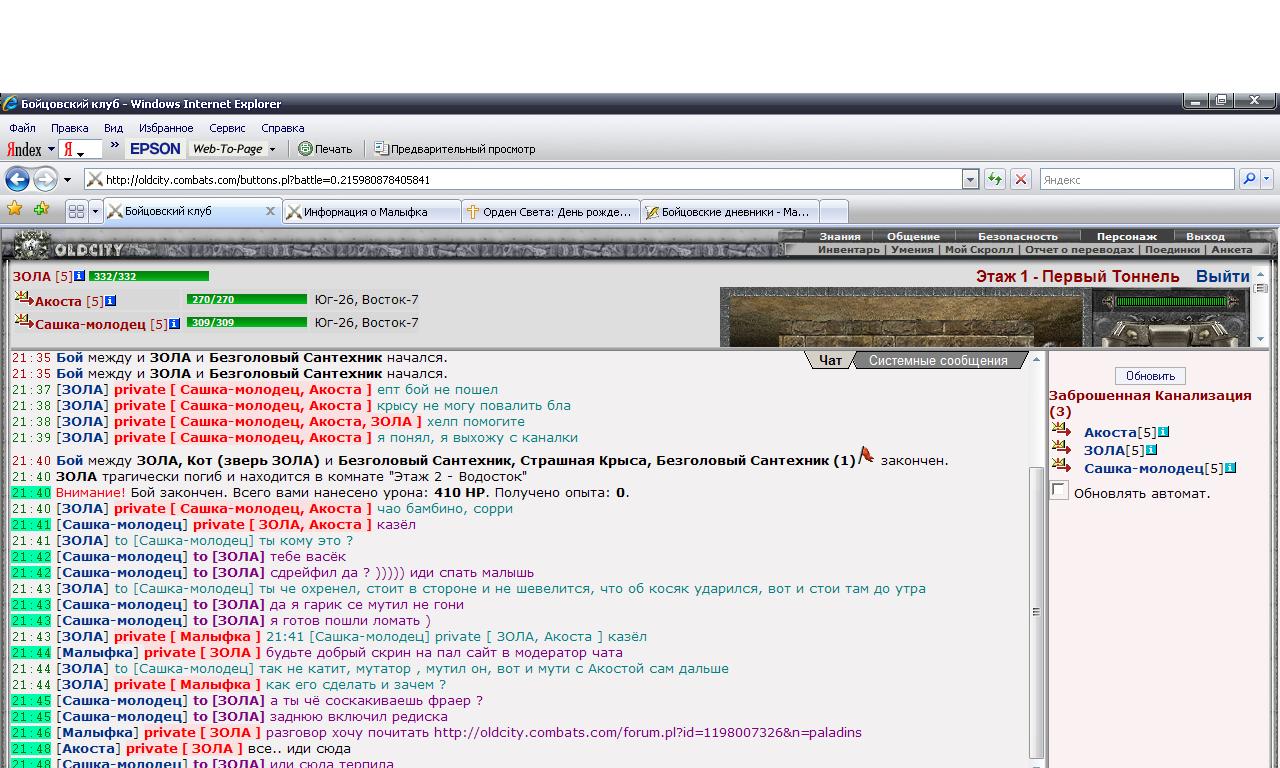Open info icon after ЗОЛА[5] in room list

pos(1152,450)
